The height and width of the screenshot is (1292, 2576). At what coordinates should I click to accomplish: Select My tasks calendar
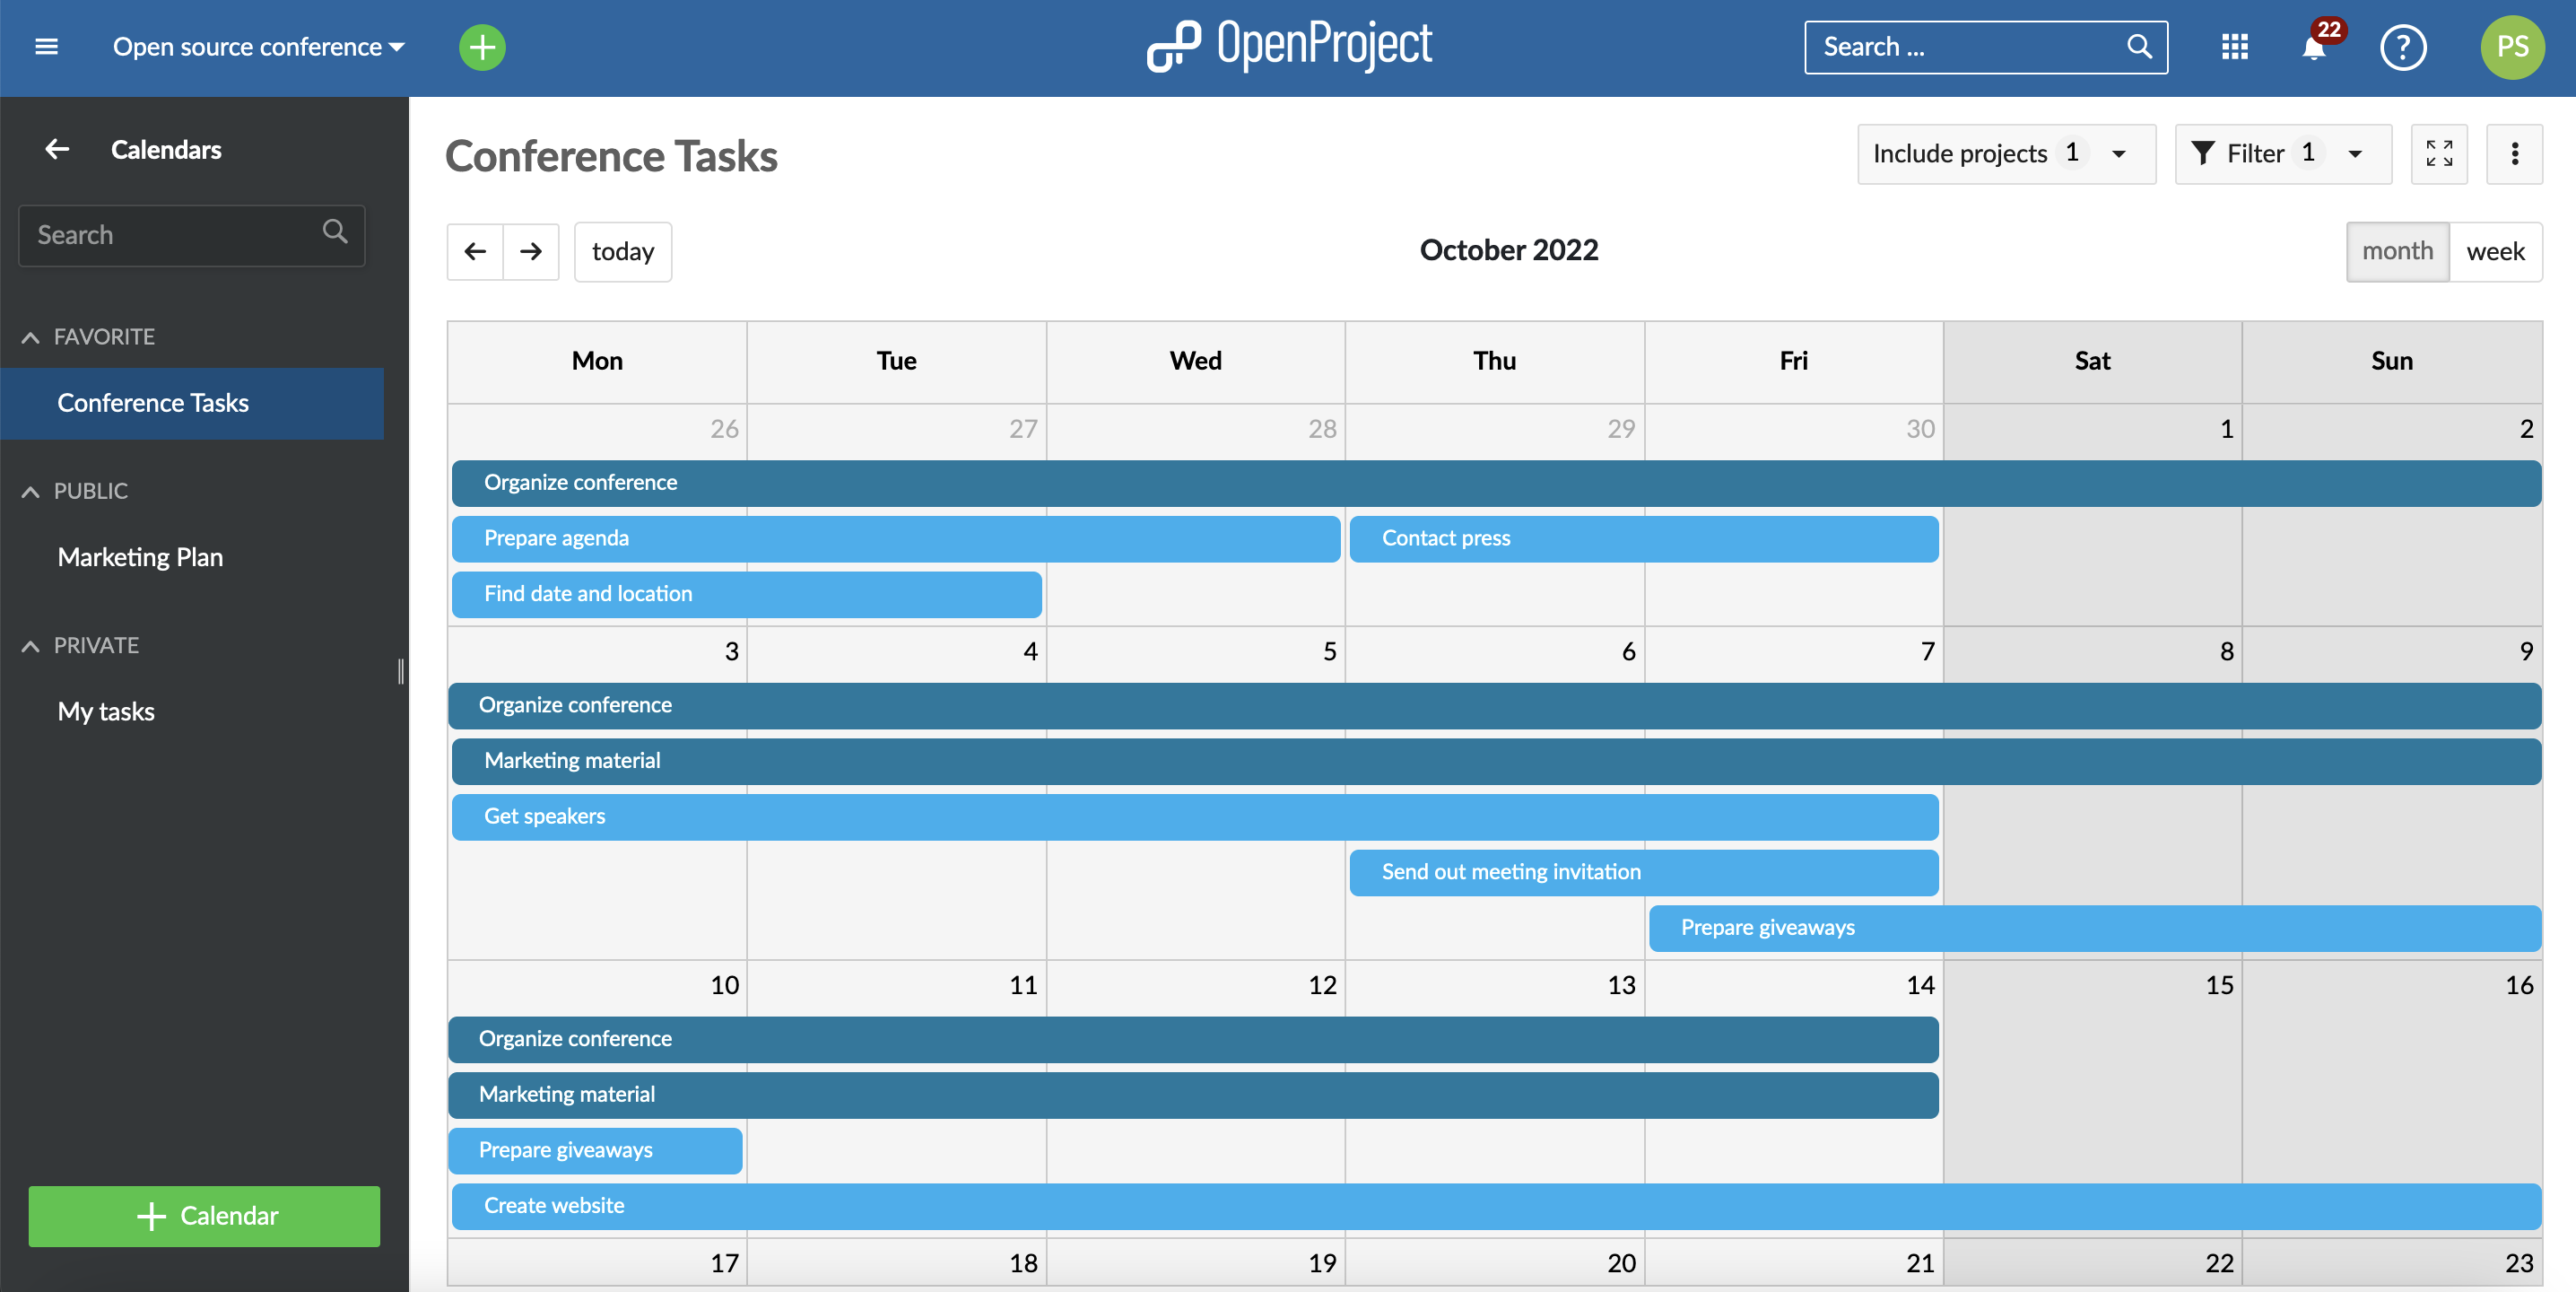106,711
